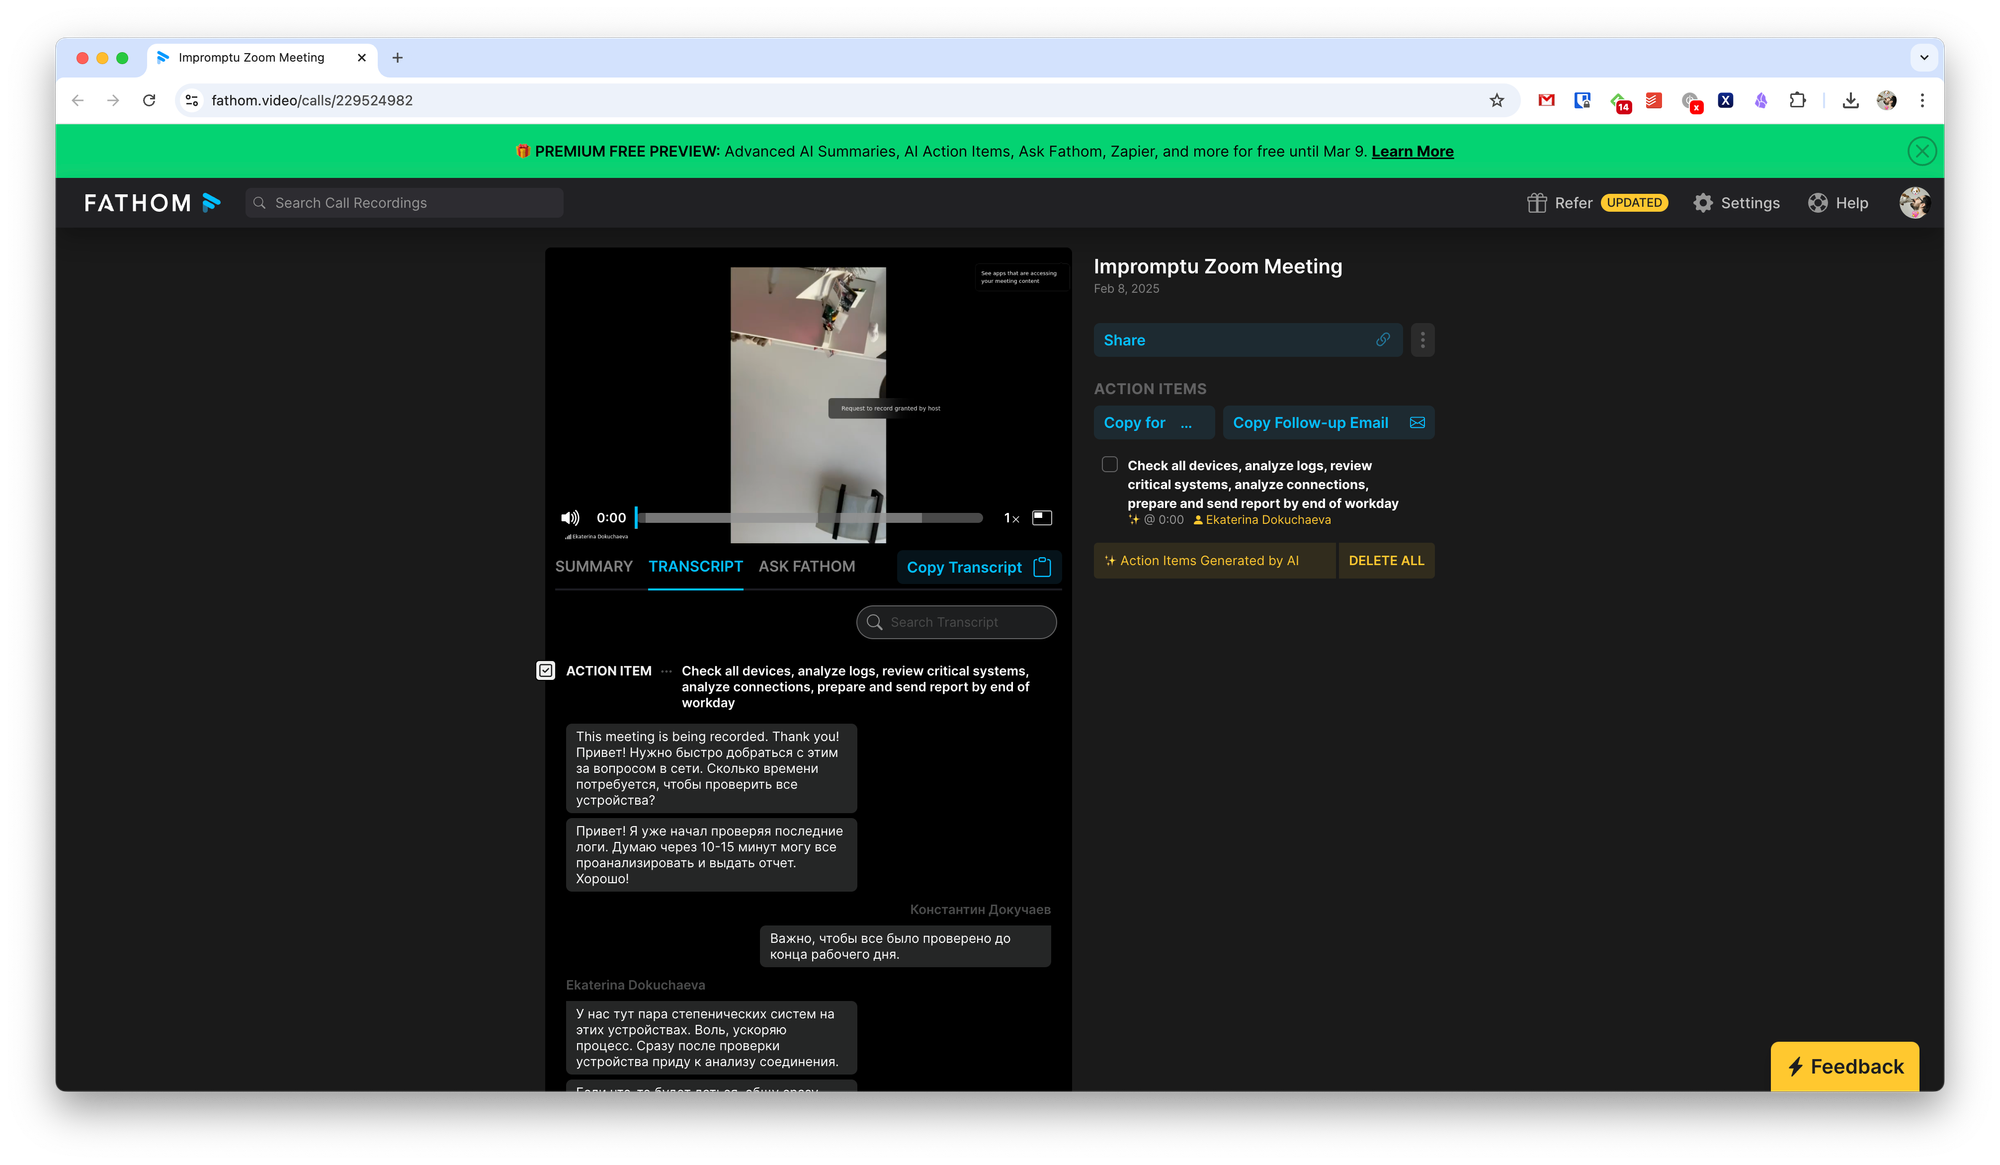Open the three-dot more options menu beside Share
The width and height of the screenshot is (2000, 1165).
click(x=1423, y=340)
